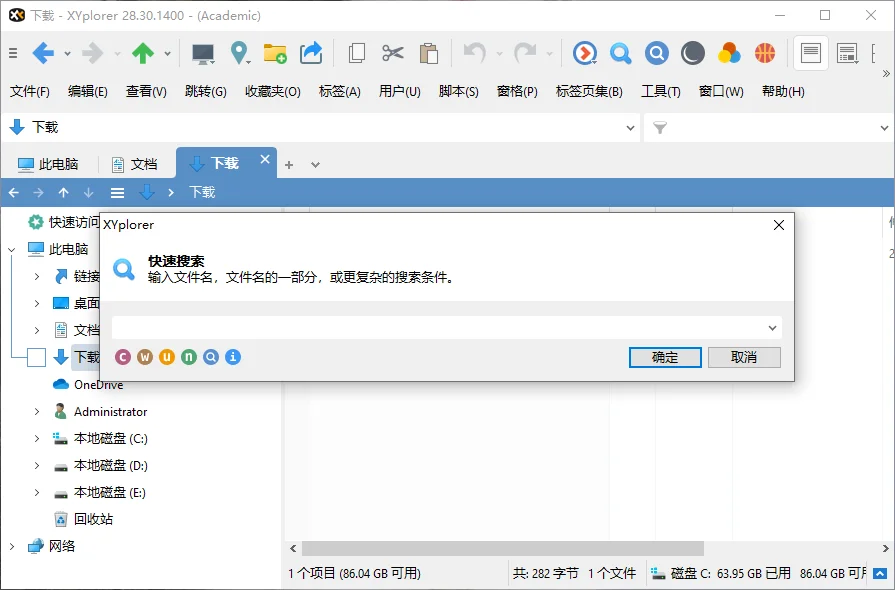895x590 pixels.
Task: Click the live filter funnel icon
Action: point(660,128)
